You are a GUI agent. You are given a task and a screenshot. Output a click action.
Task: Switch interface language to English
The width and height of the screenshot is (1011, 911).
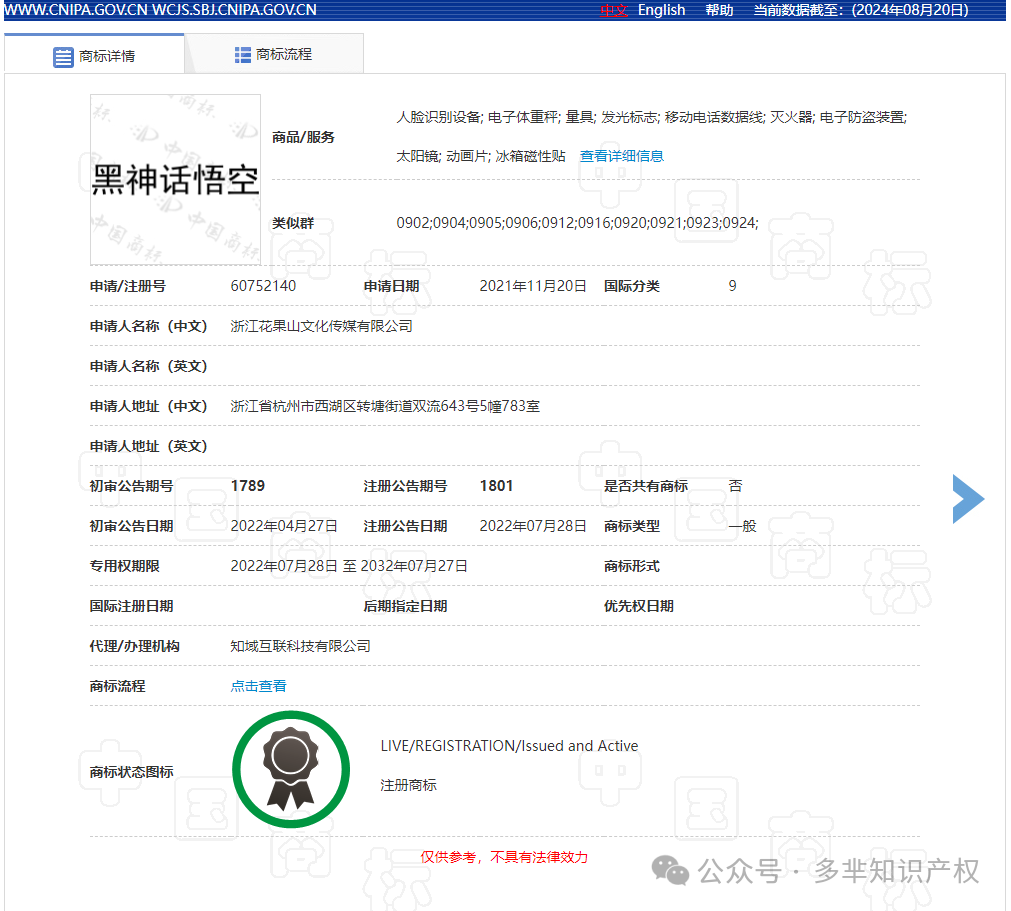coord(661,10)
